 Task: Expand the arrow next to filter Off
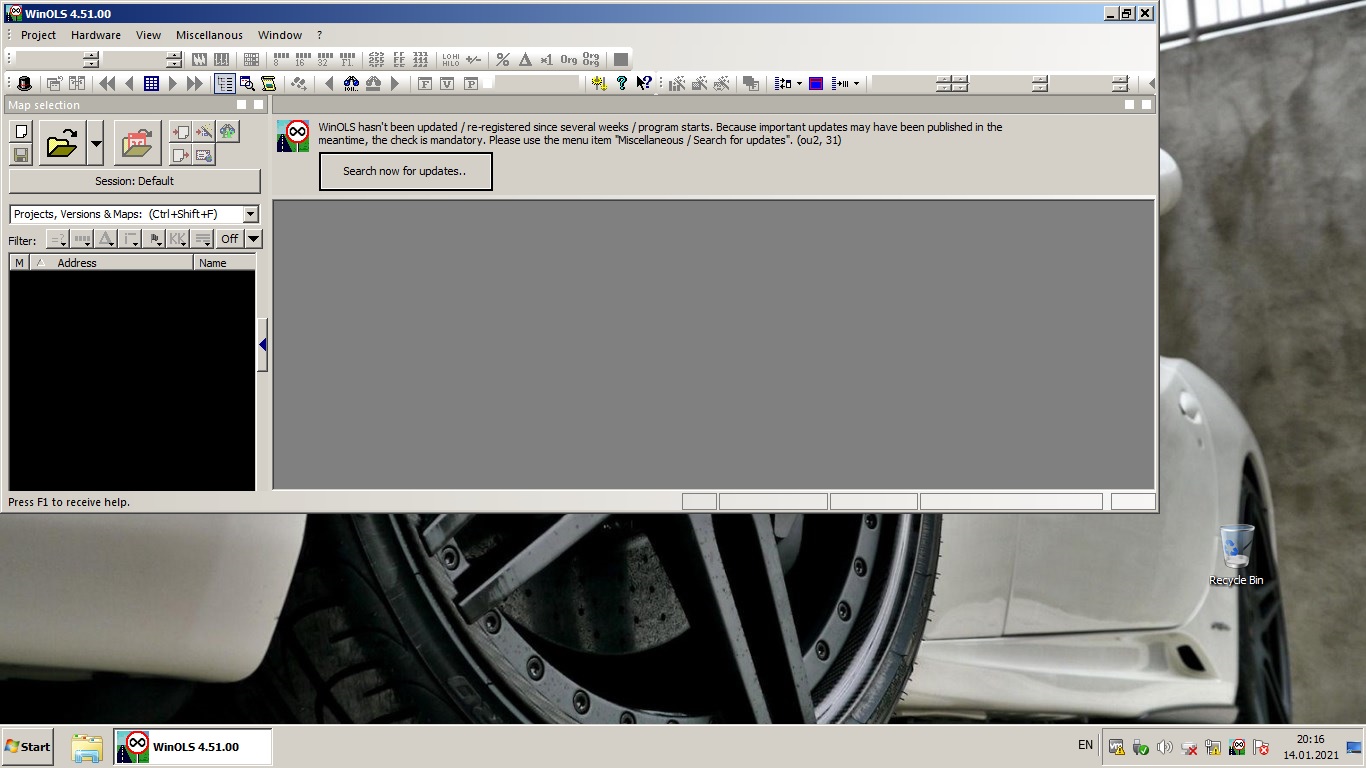tap(254, 239)
